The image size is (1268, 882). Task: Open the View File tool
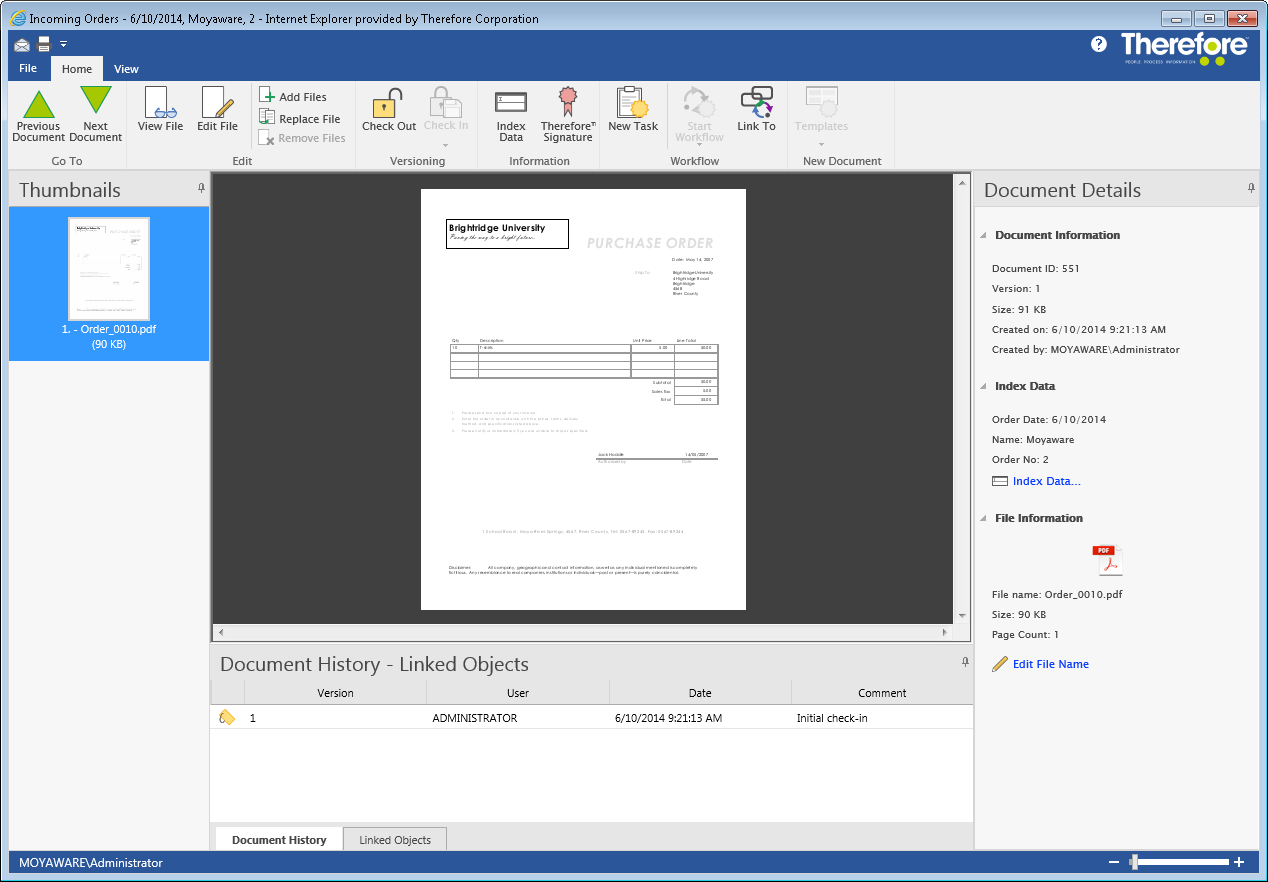click(x=160, y=110)
